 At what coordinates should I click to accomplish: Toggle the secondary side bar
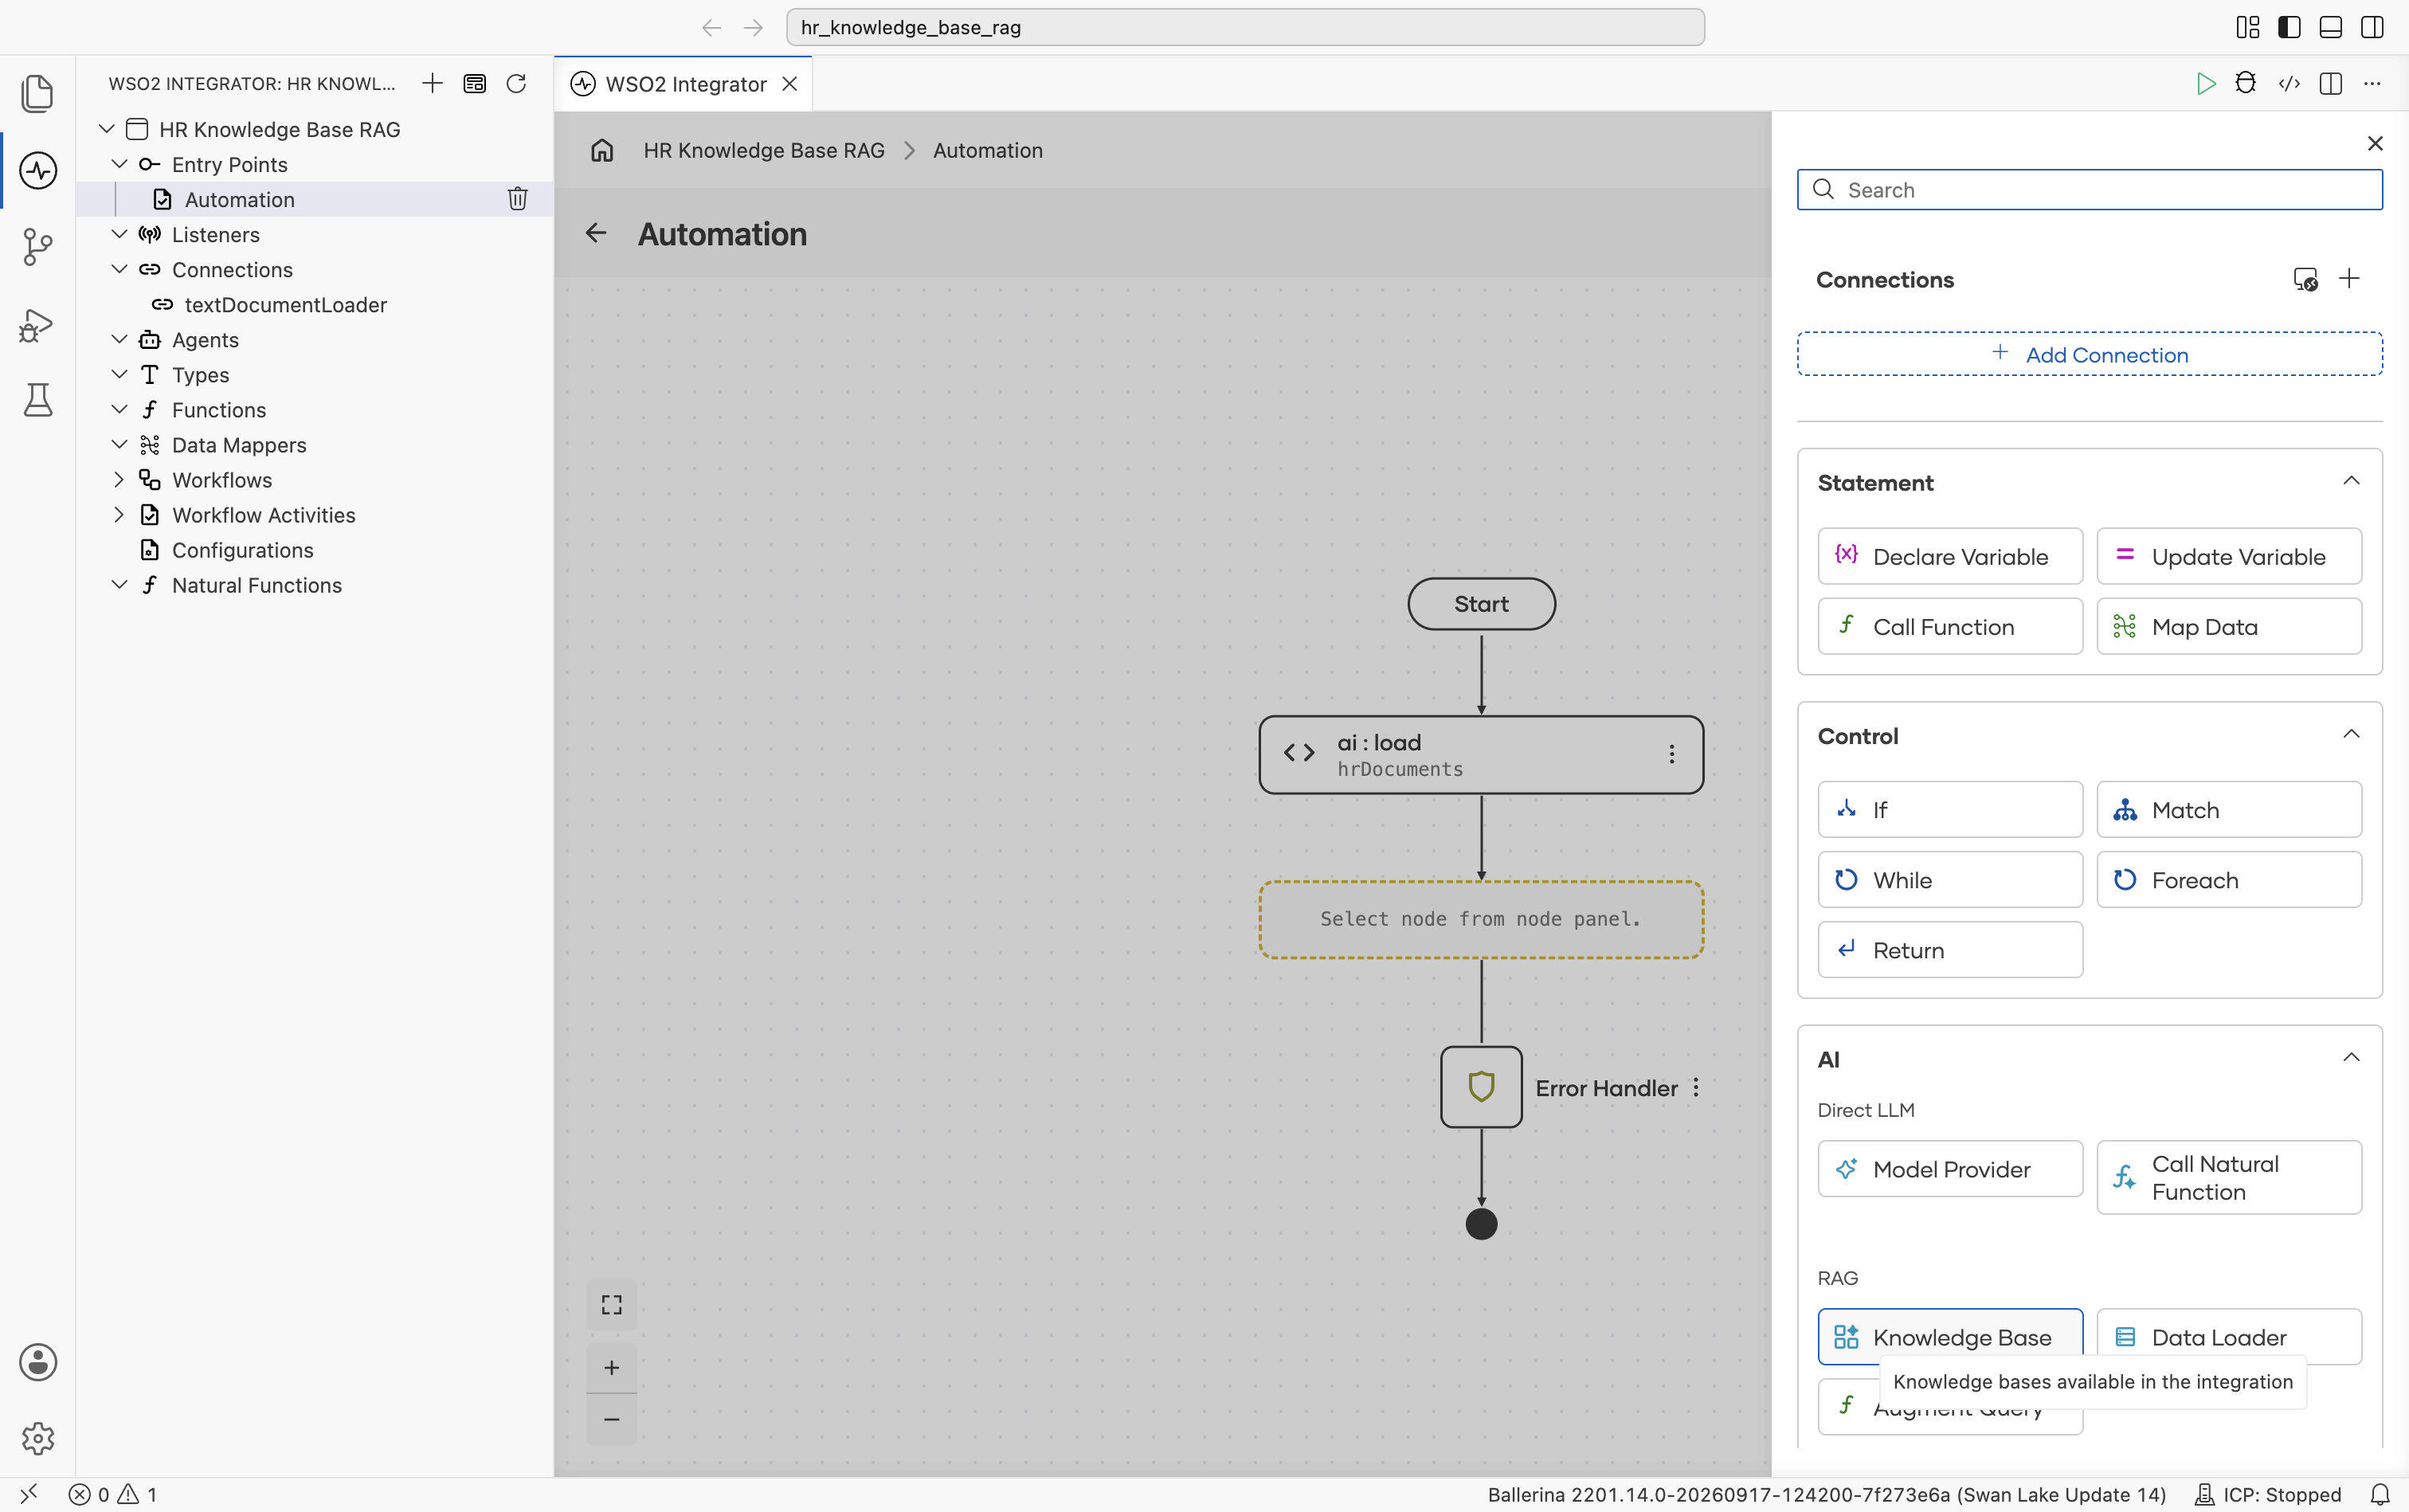pos(2371,27)
